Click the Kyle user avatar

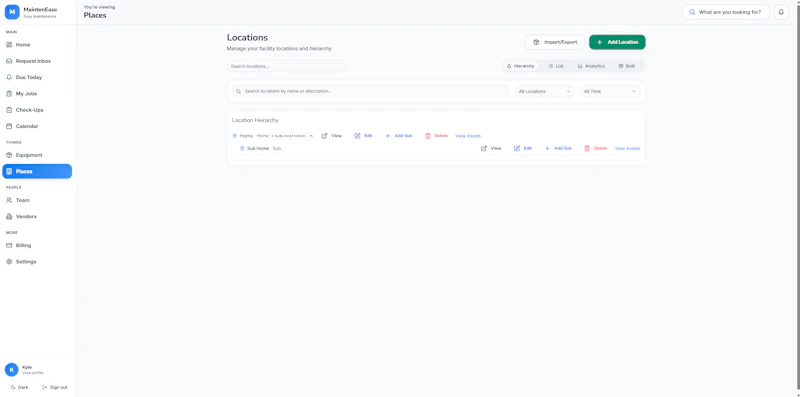[11, 369]
